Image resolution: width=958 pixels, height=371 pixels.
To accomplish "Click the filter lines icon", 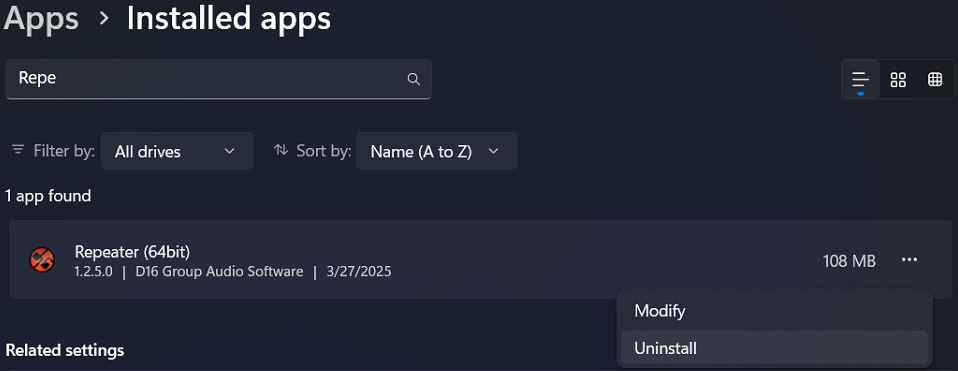I will 19,150.
